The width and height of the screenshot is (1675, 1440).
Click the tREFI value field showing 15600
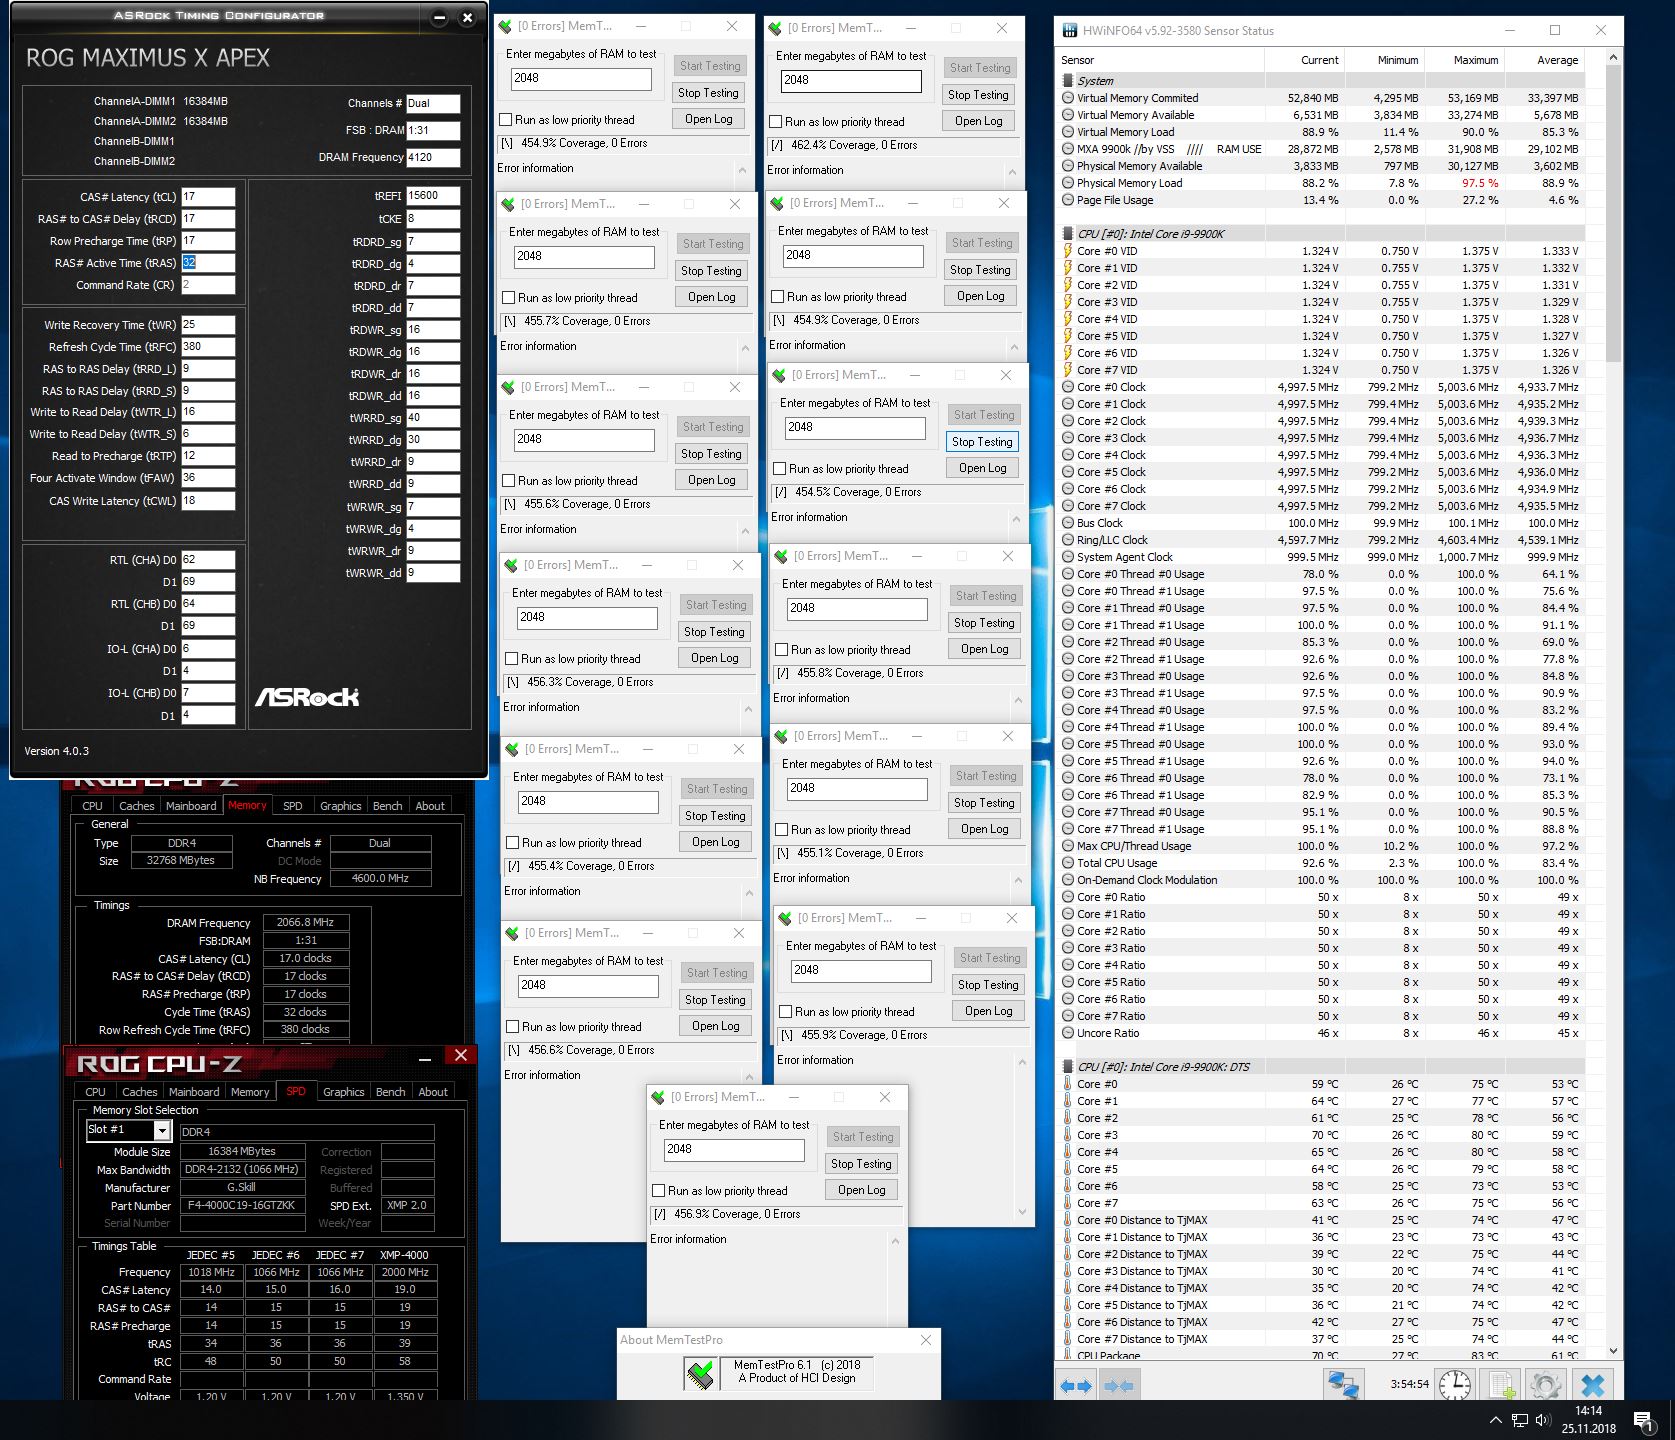coord(433,196)
